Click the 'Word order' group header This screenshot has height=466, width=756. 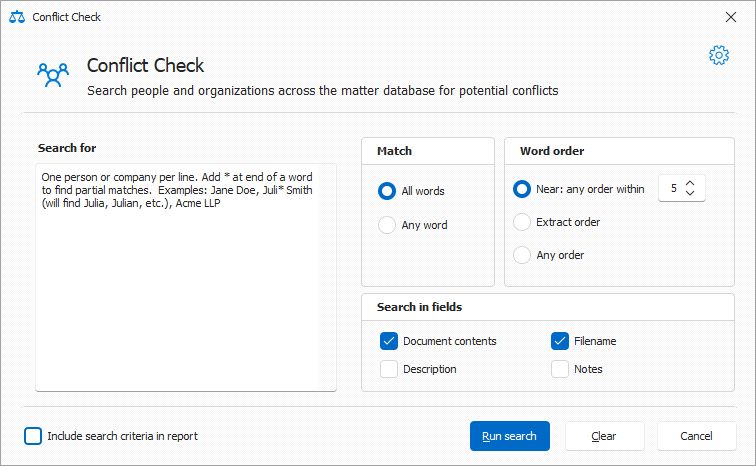point(552,151)
